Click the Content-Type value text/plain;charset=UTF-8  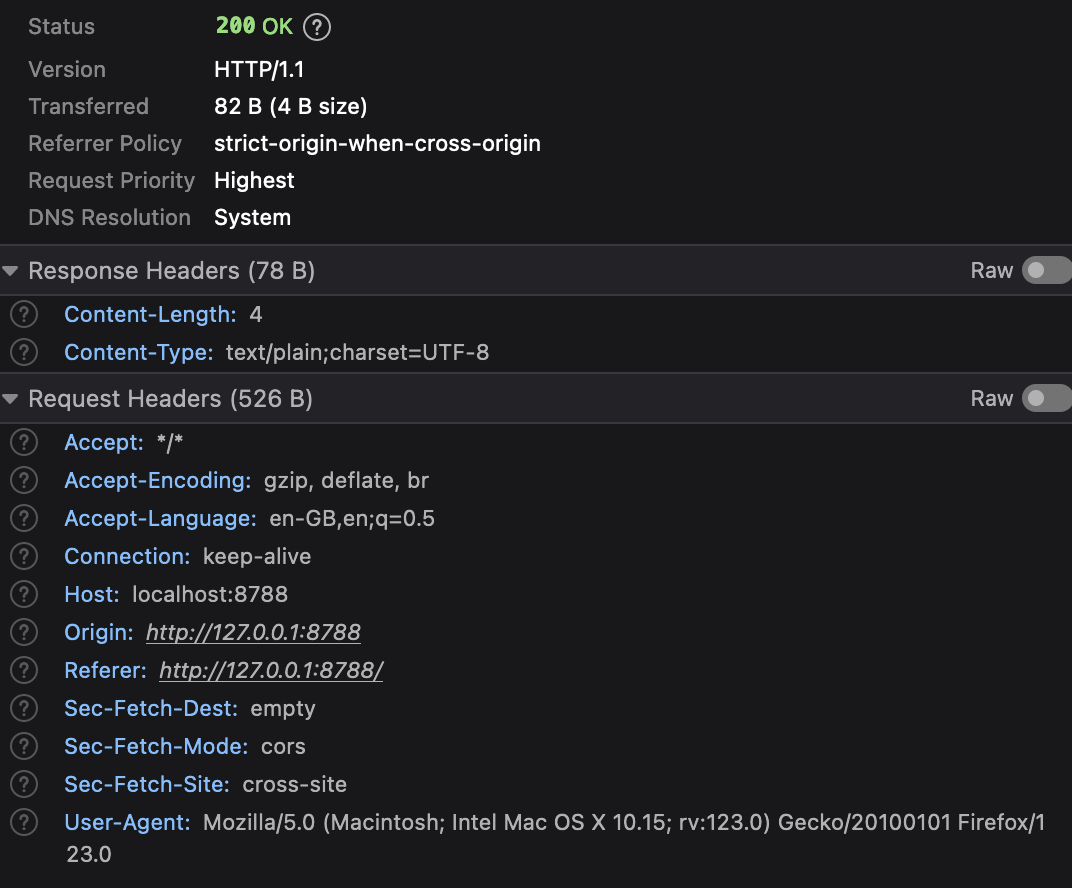(x=358, y=352)
